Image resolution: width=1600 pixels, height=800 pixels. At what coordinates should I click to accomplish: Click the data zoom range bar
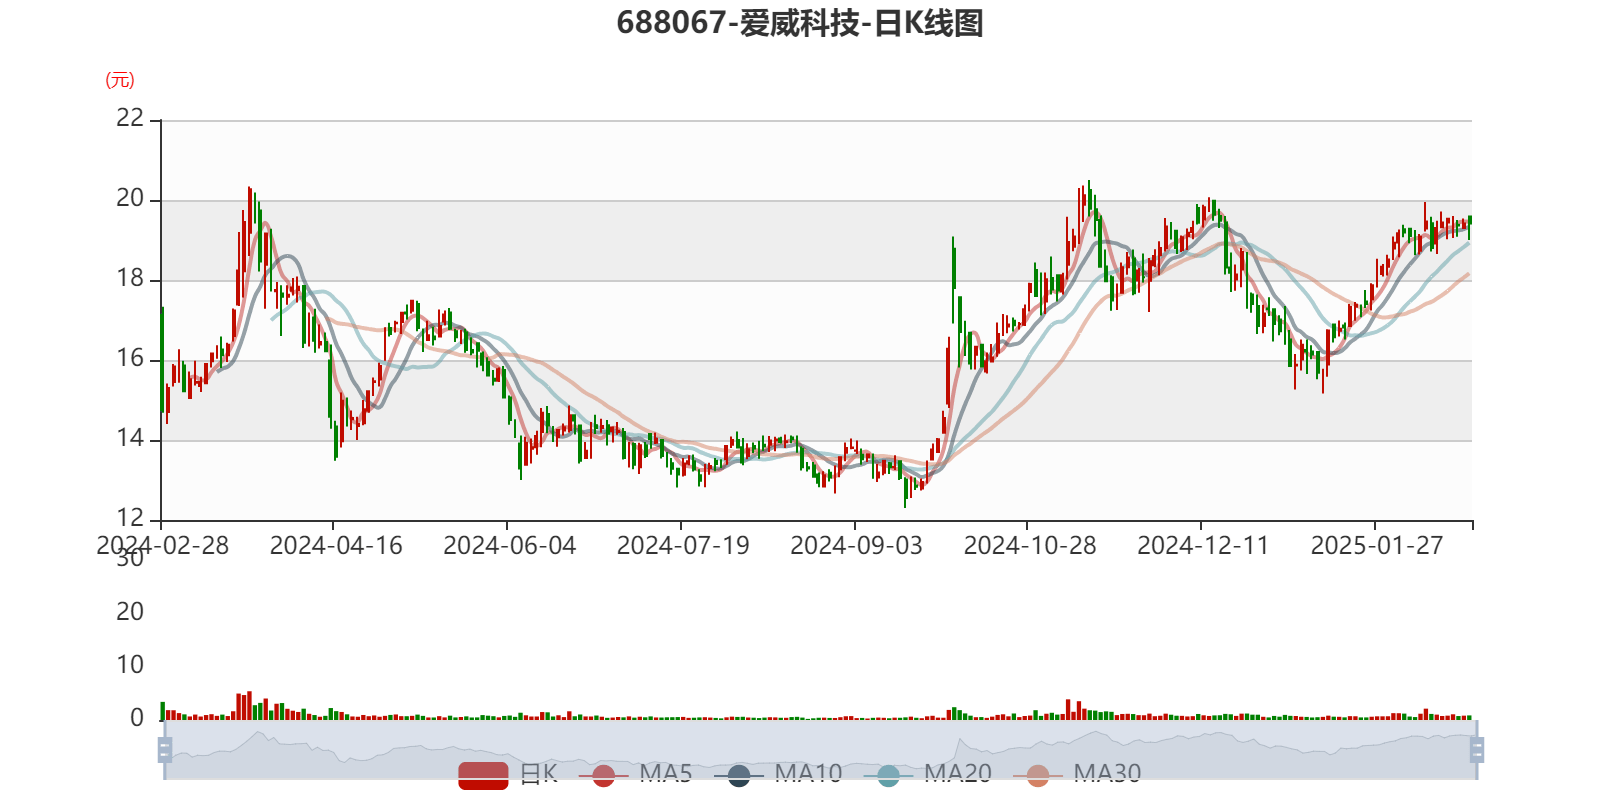[x=820, y=750]
